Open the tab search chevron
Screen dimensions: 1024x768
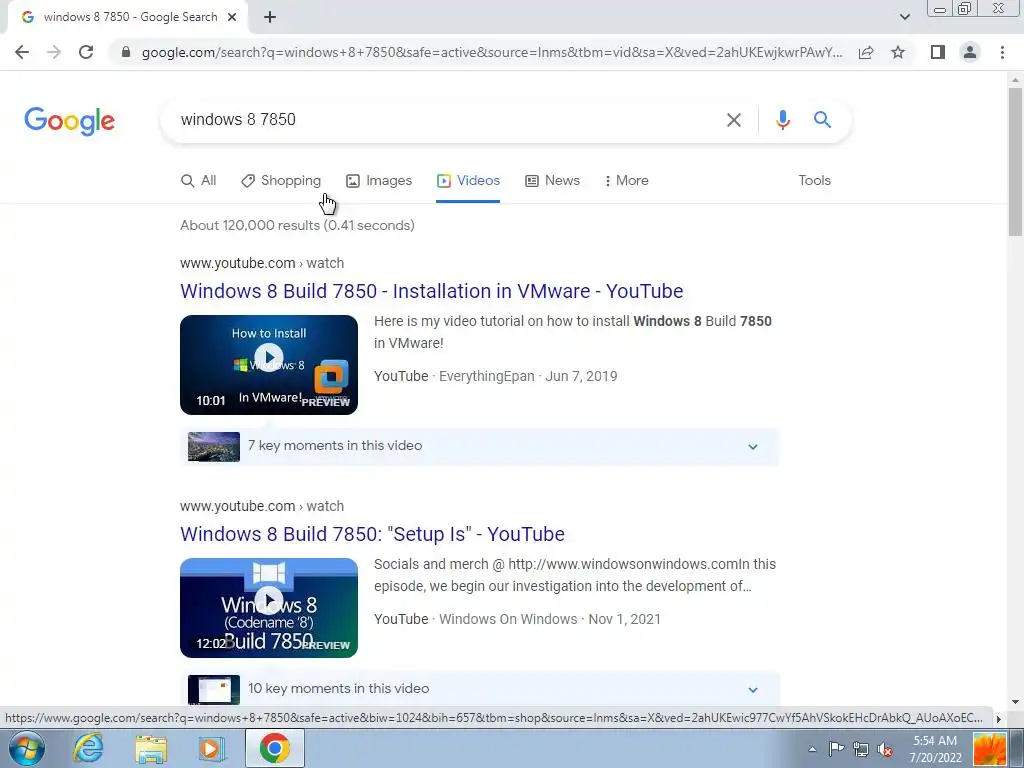tap(904, 17)
